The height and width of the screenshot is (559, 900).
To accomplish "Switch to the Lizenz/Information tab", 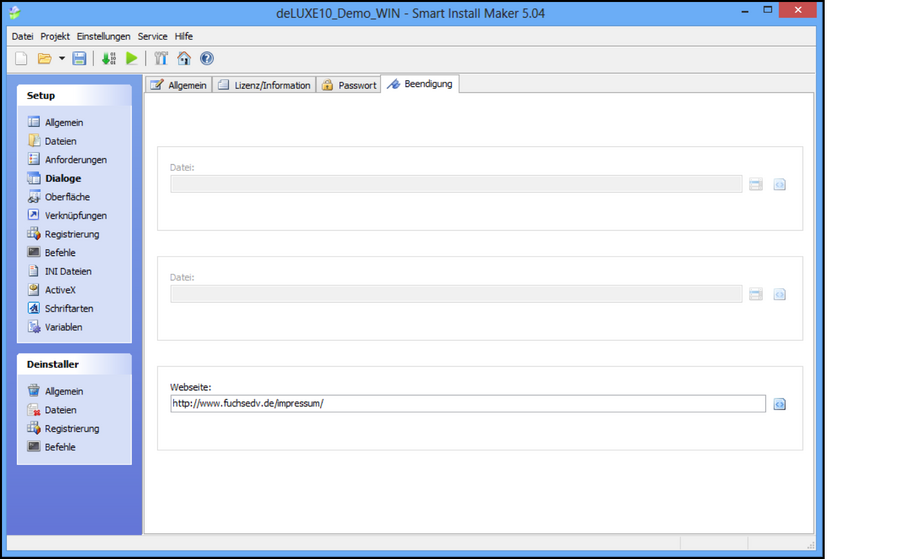I will 264,85.
